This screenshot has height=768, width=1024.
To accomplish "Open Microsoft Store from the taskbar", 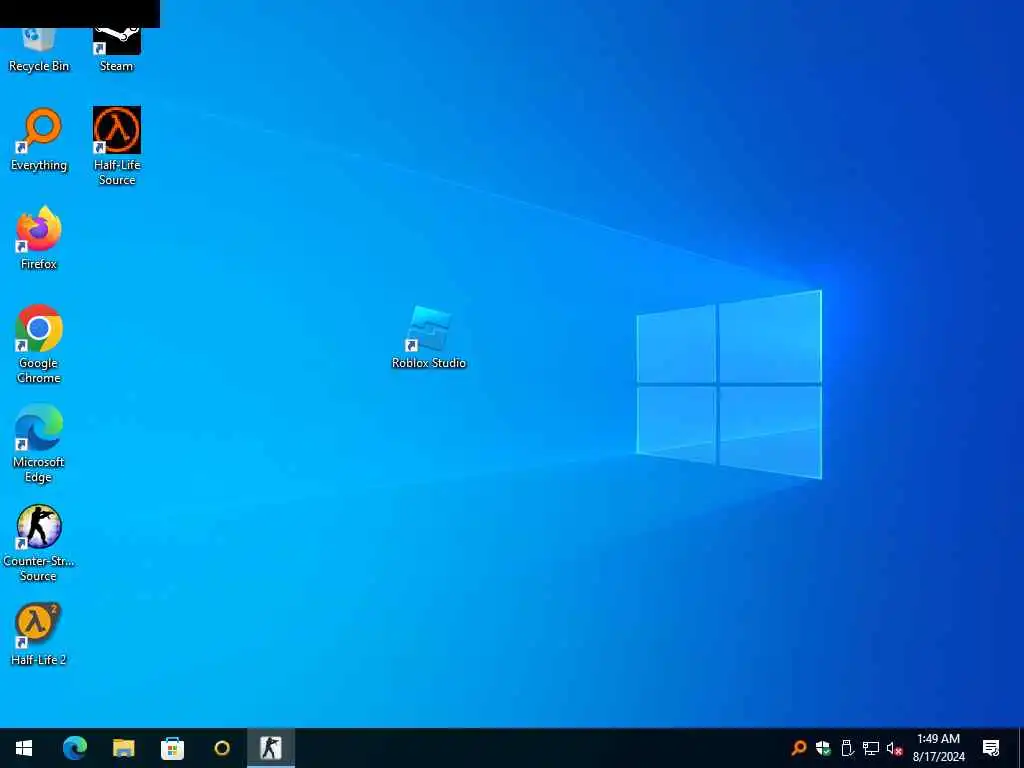I will coord(172,748).
